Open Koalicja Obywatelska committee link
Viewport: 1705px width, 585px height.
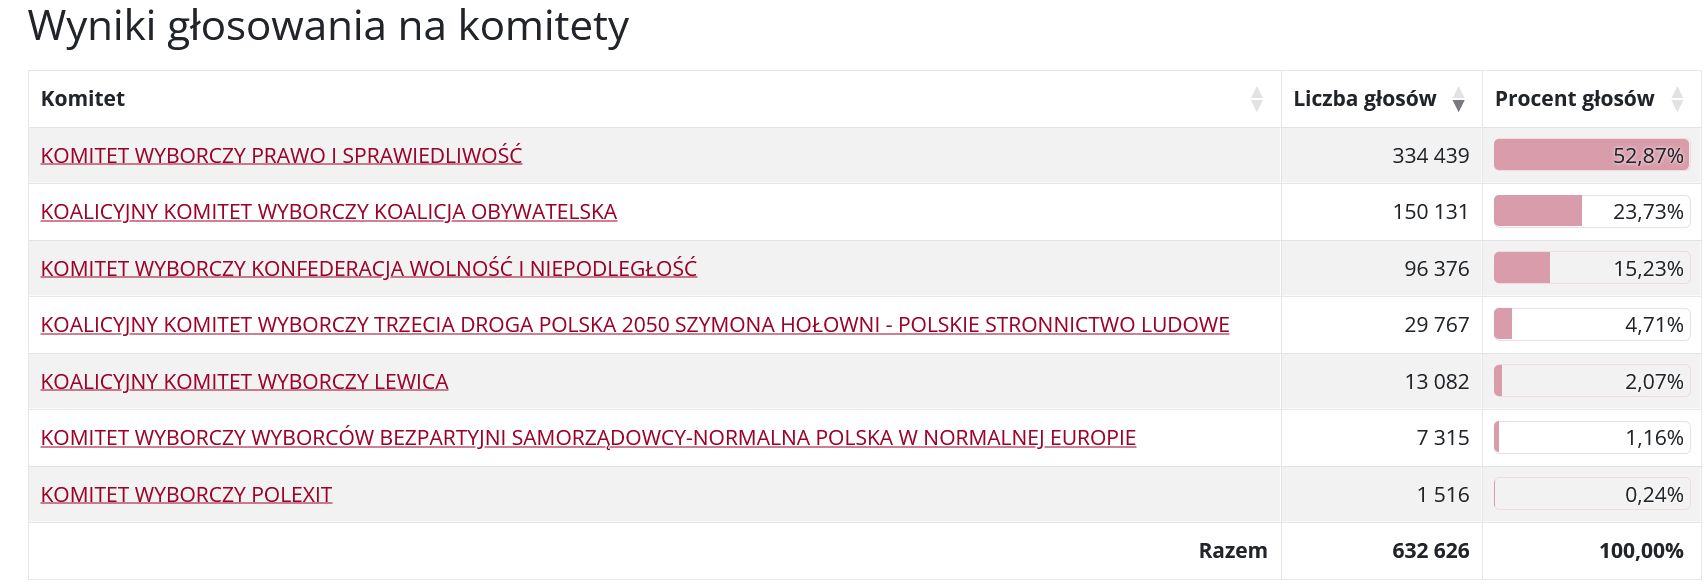pyautogui.click(x=329, y=212)
